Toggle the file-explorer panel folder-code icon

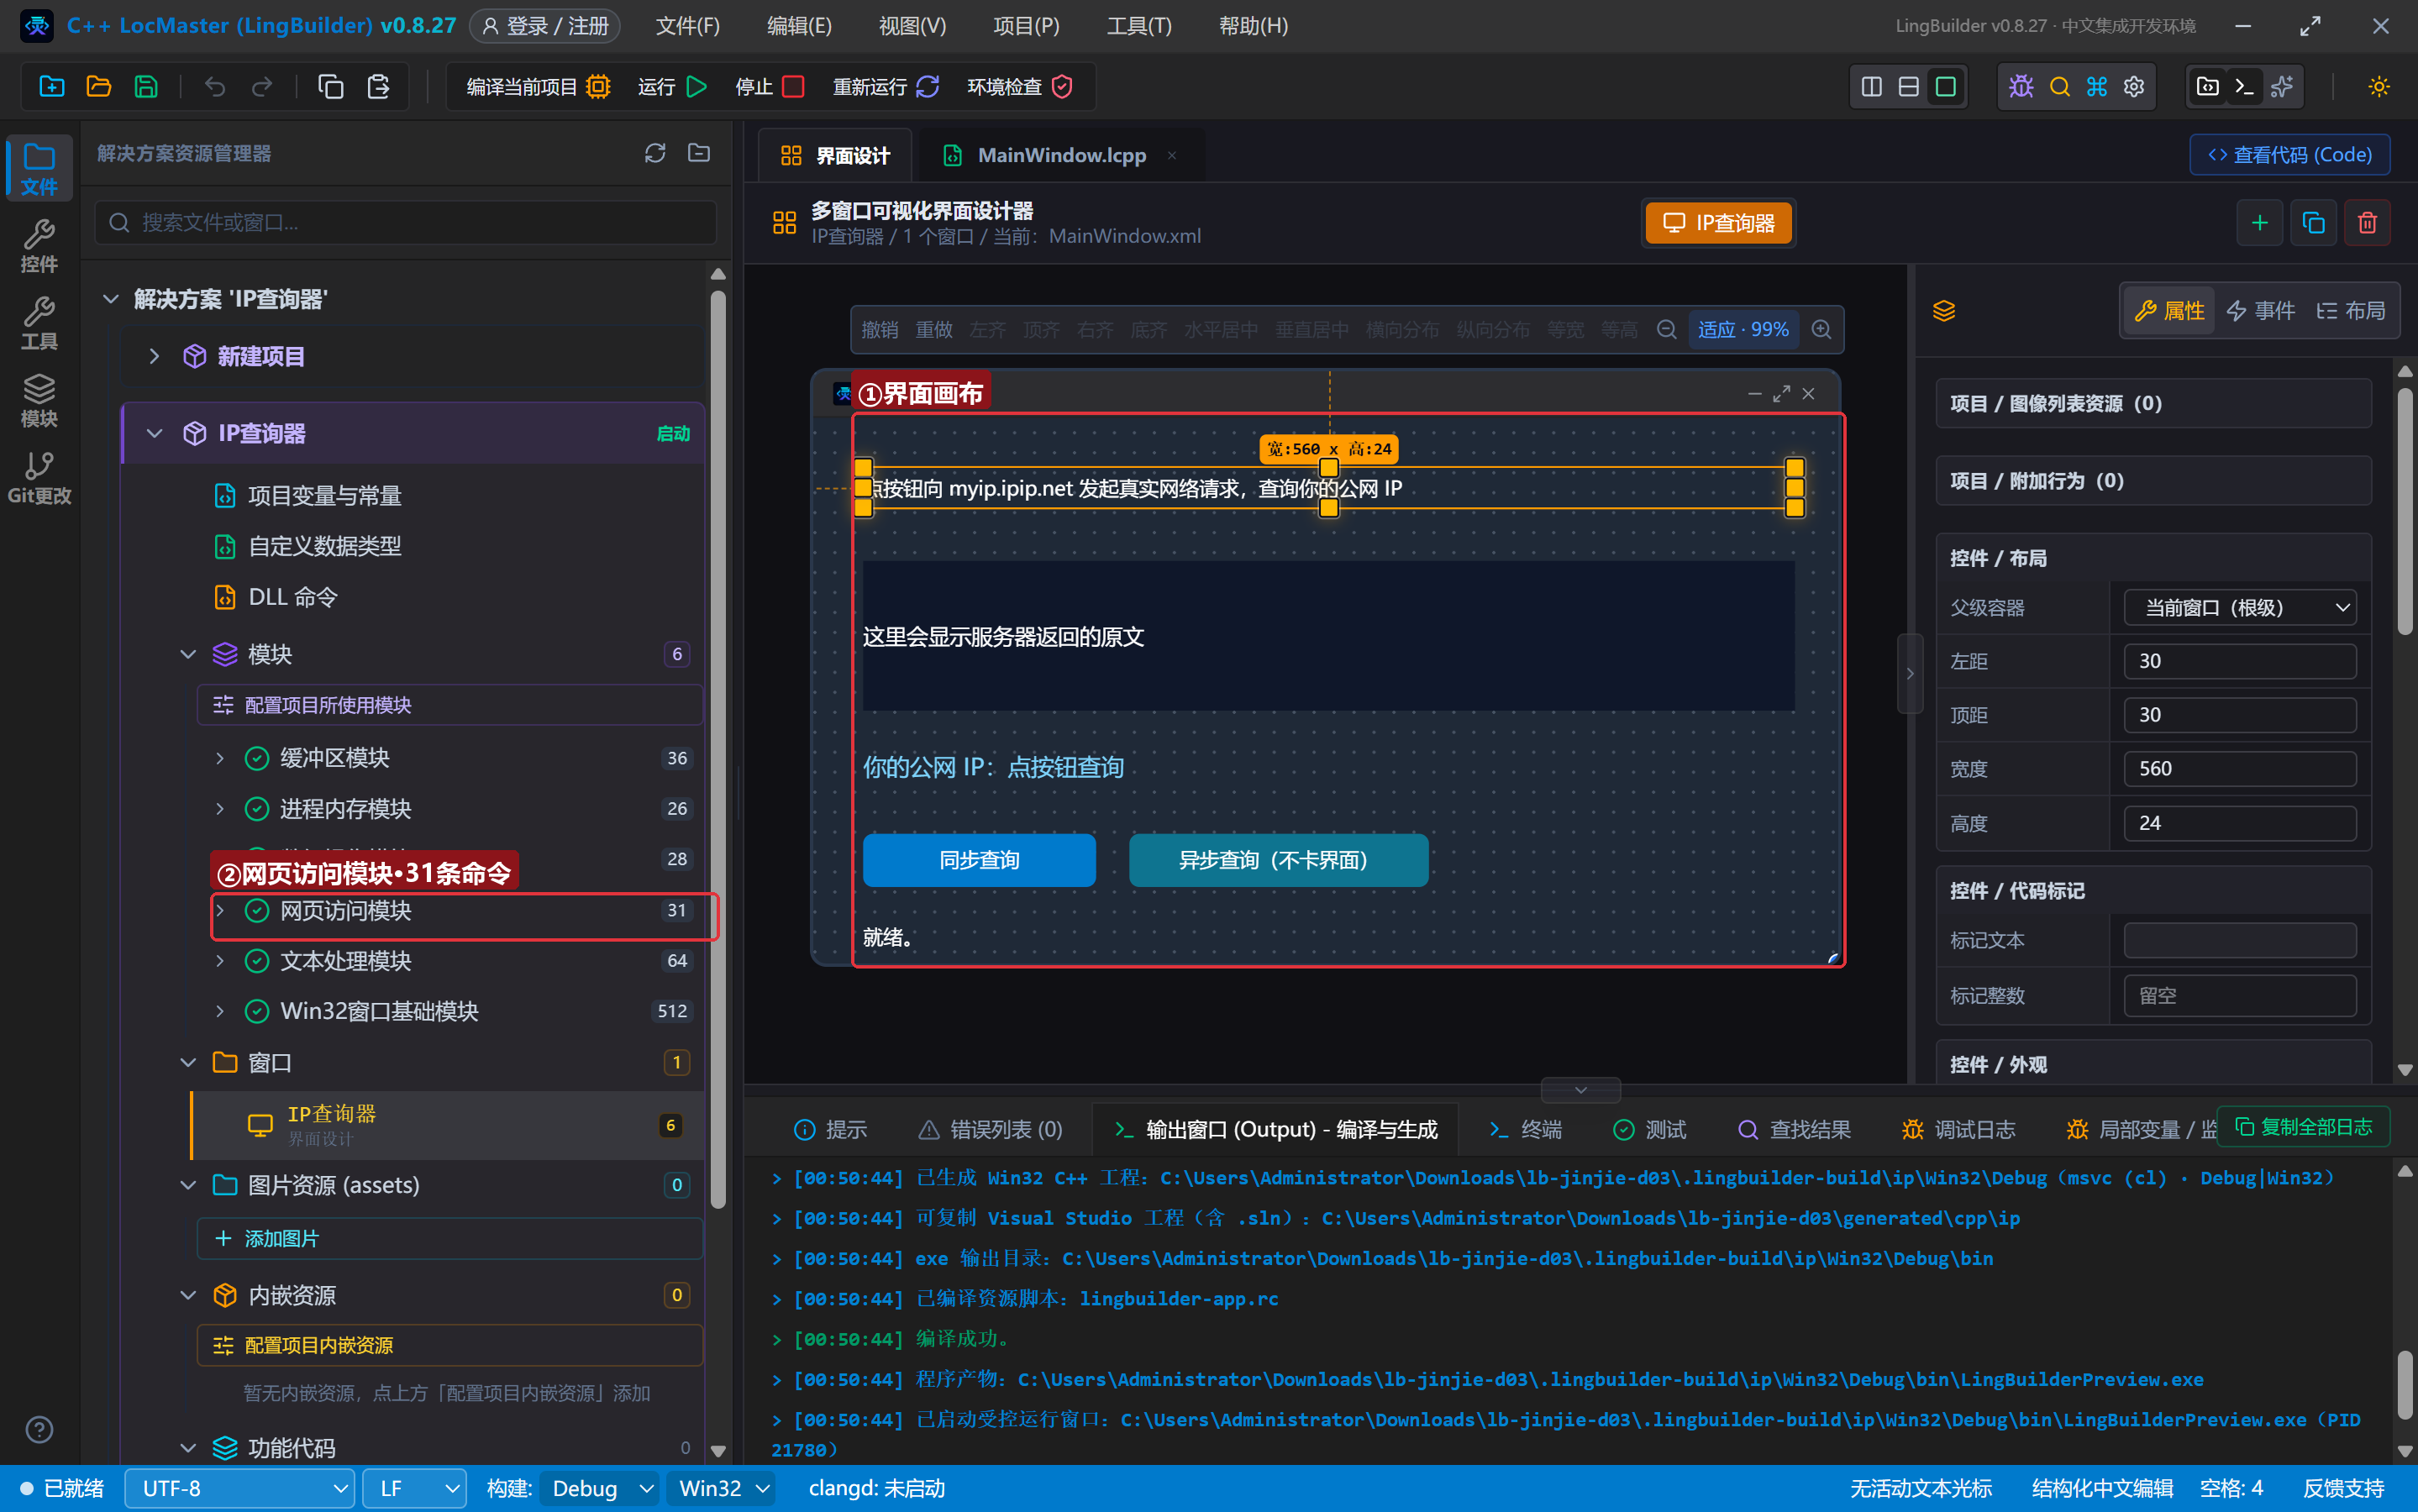[2208, 87]
